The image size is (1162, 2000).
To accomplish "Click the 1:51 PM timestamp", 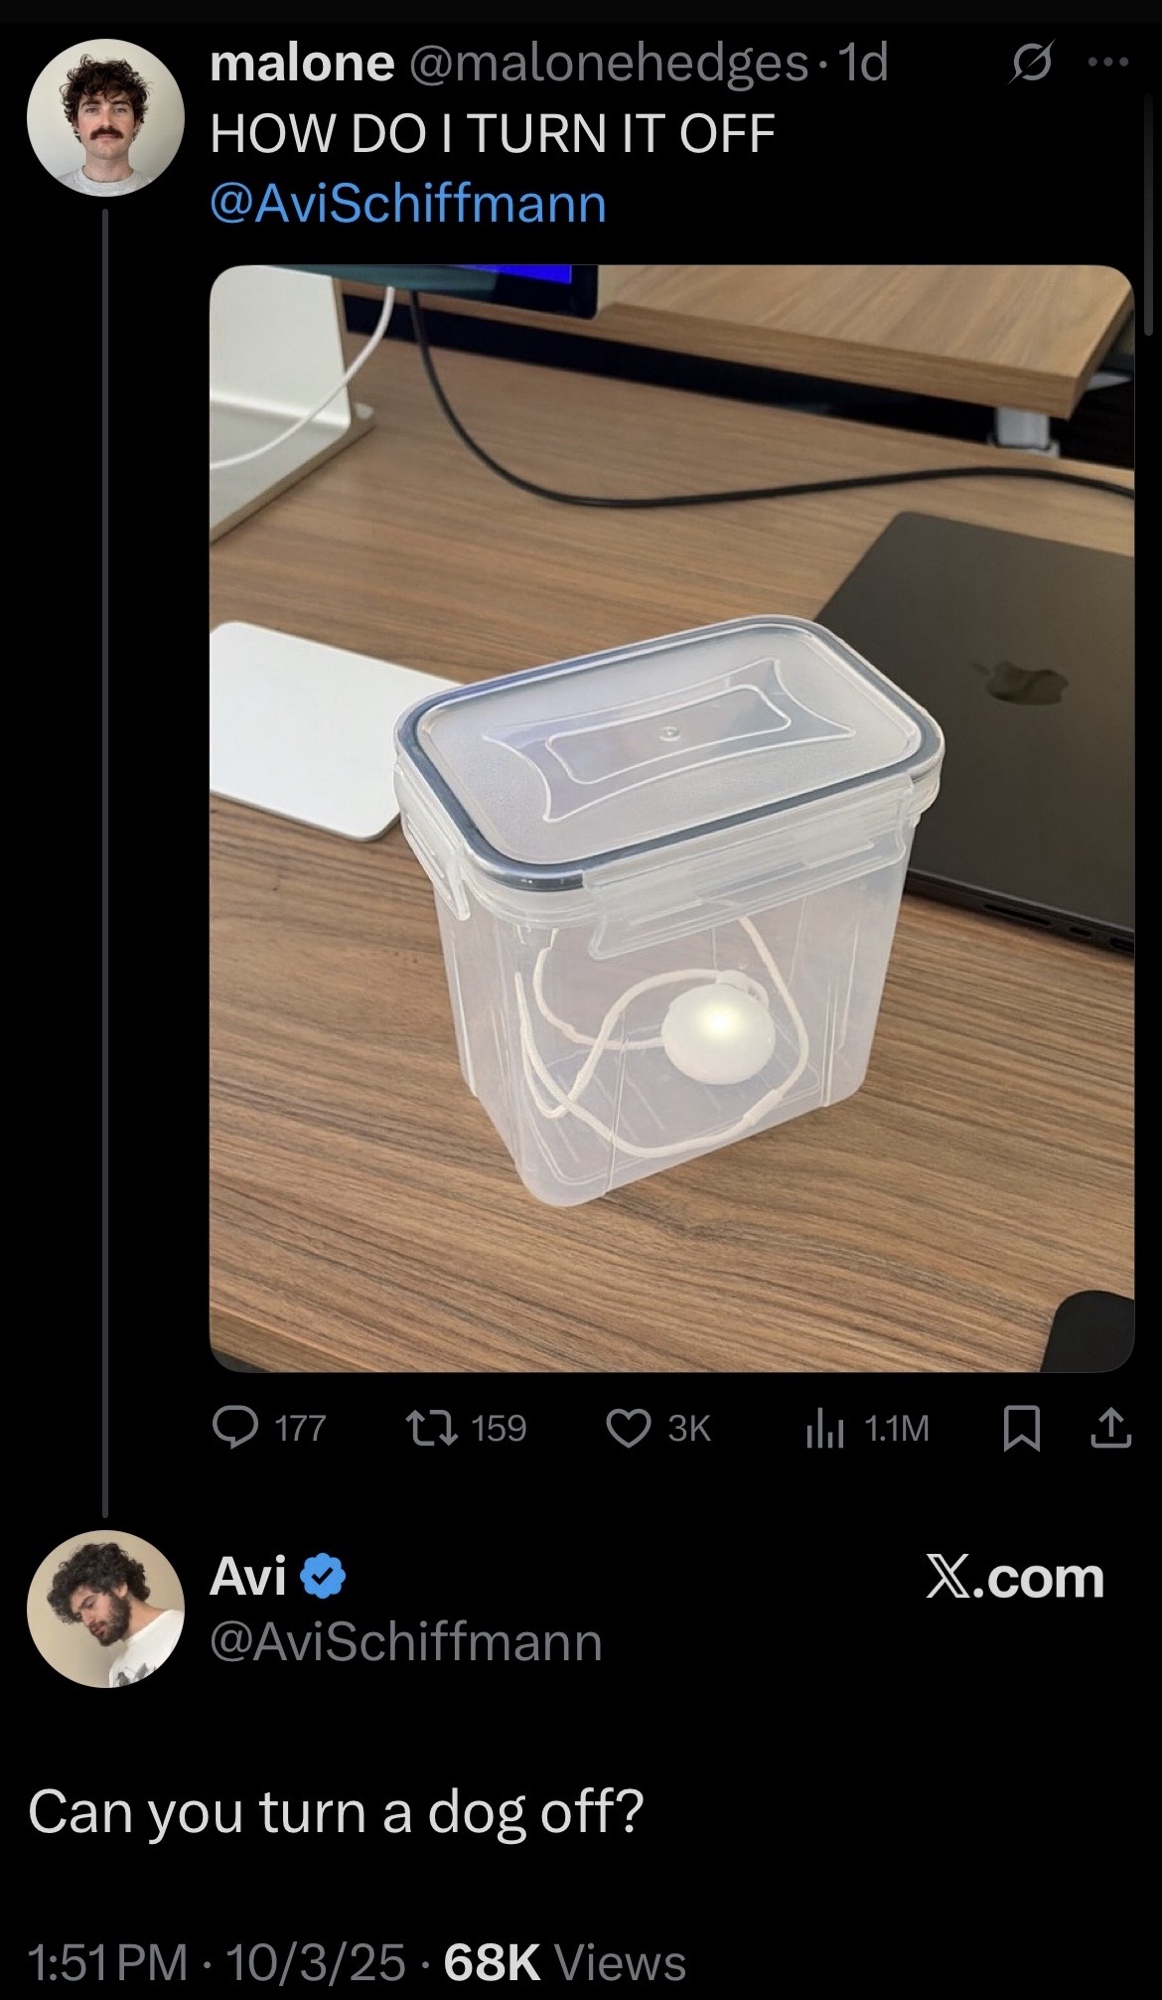I will [x=108, y=1962].
